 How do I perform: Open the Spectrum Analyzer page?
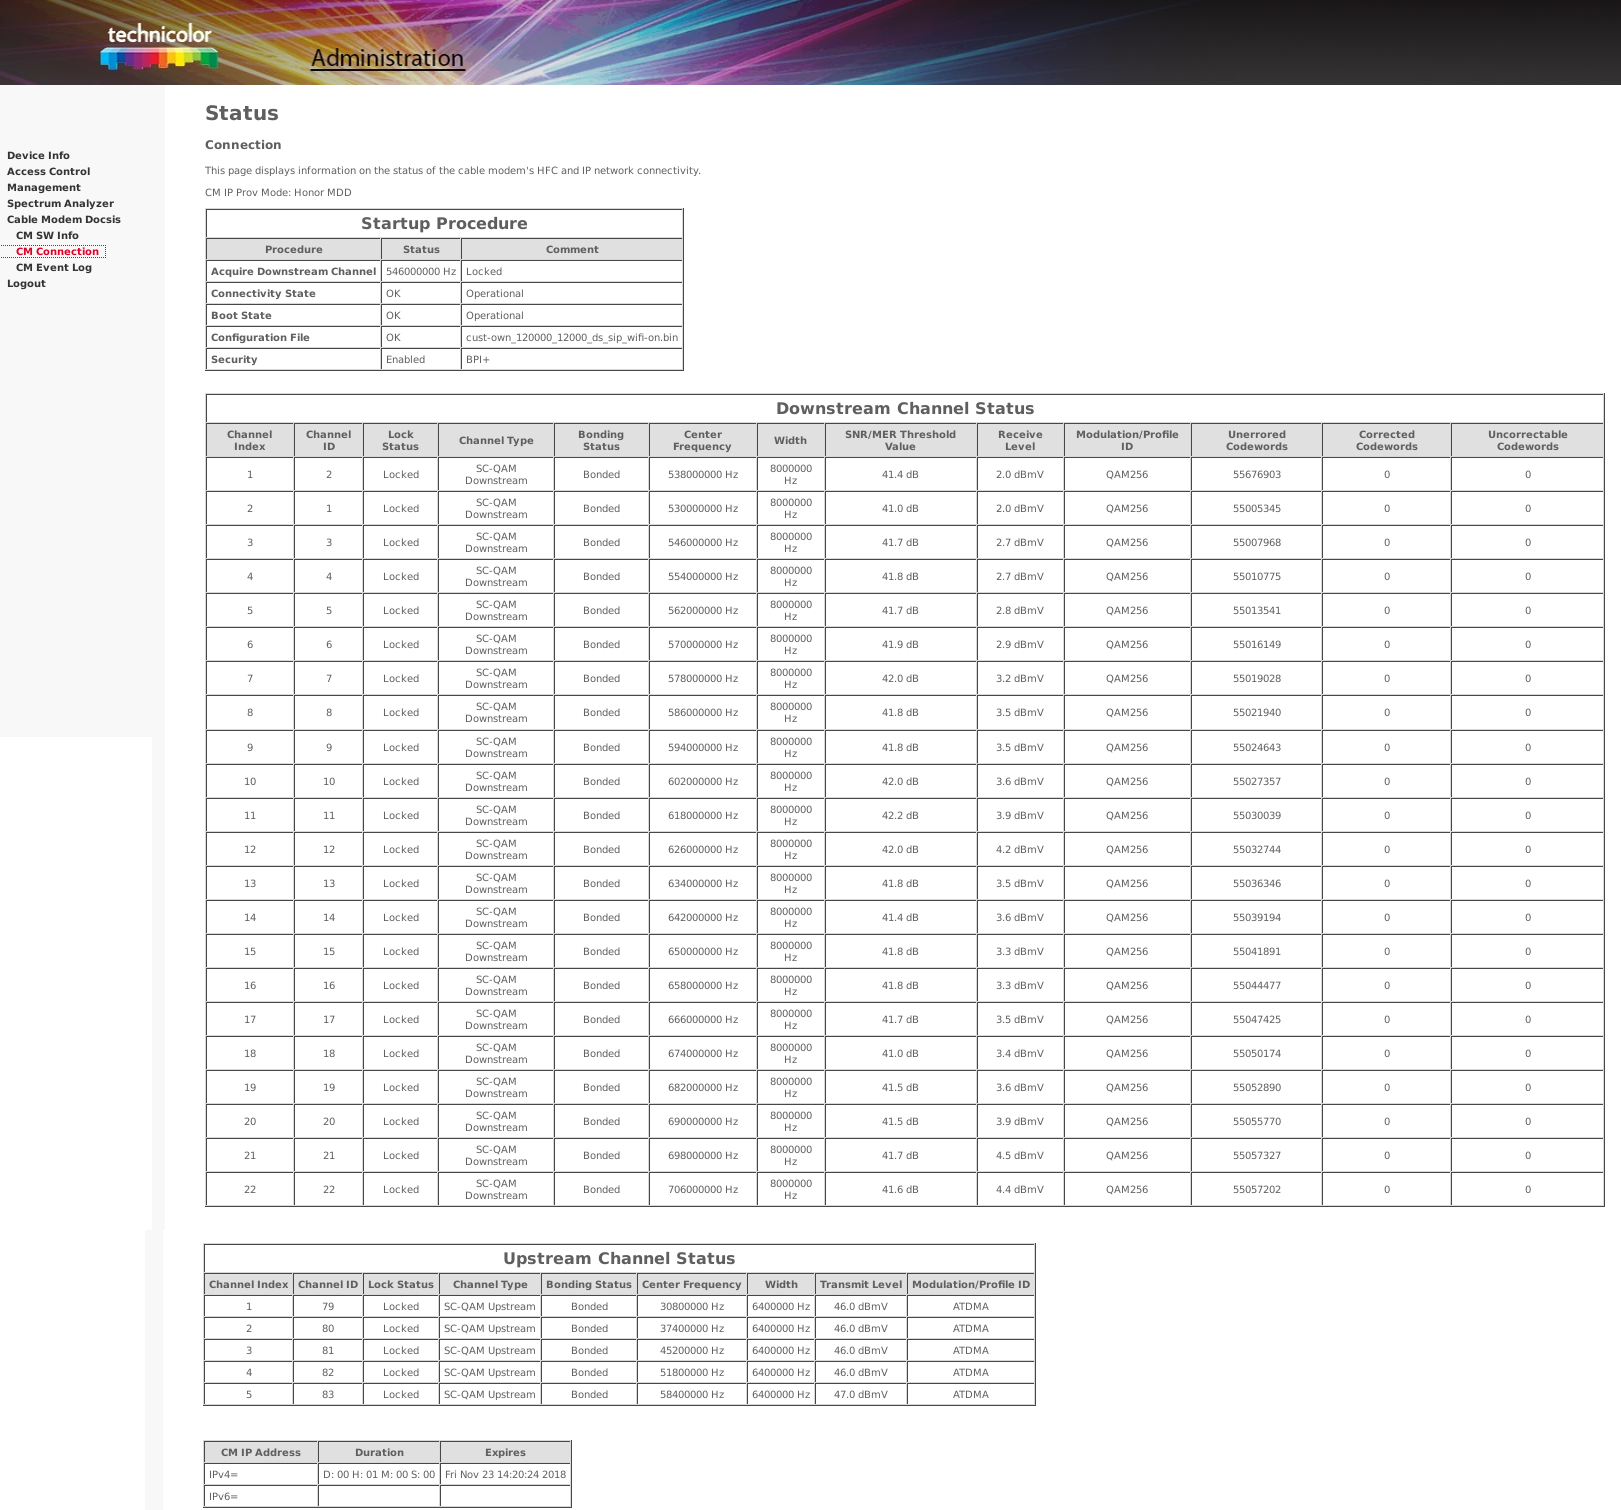[60, 204]
